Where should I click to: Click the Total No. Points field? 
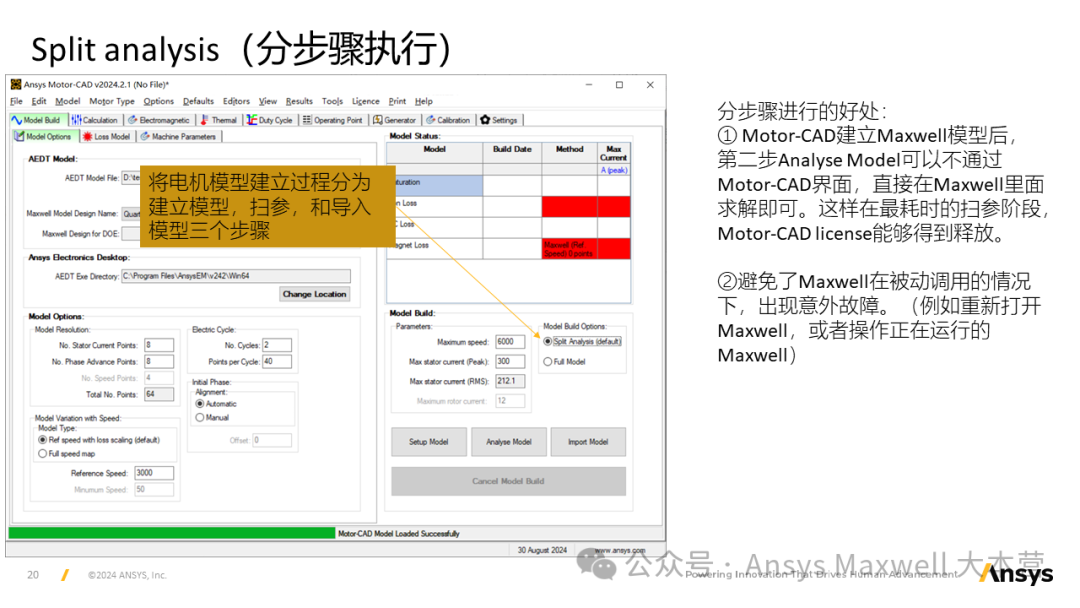pos(158,395)
